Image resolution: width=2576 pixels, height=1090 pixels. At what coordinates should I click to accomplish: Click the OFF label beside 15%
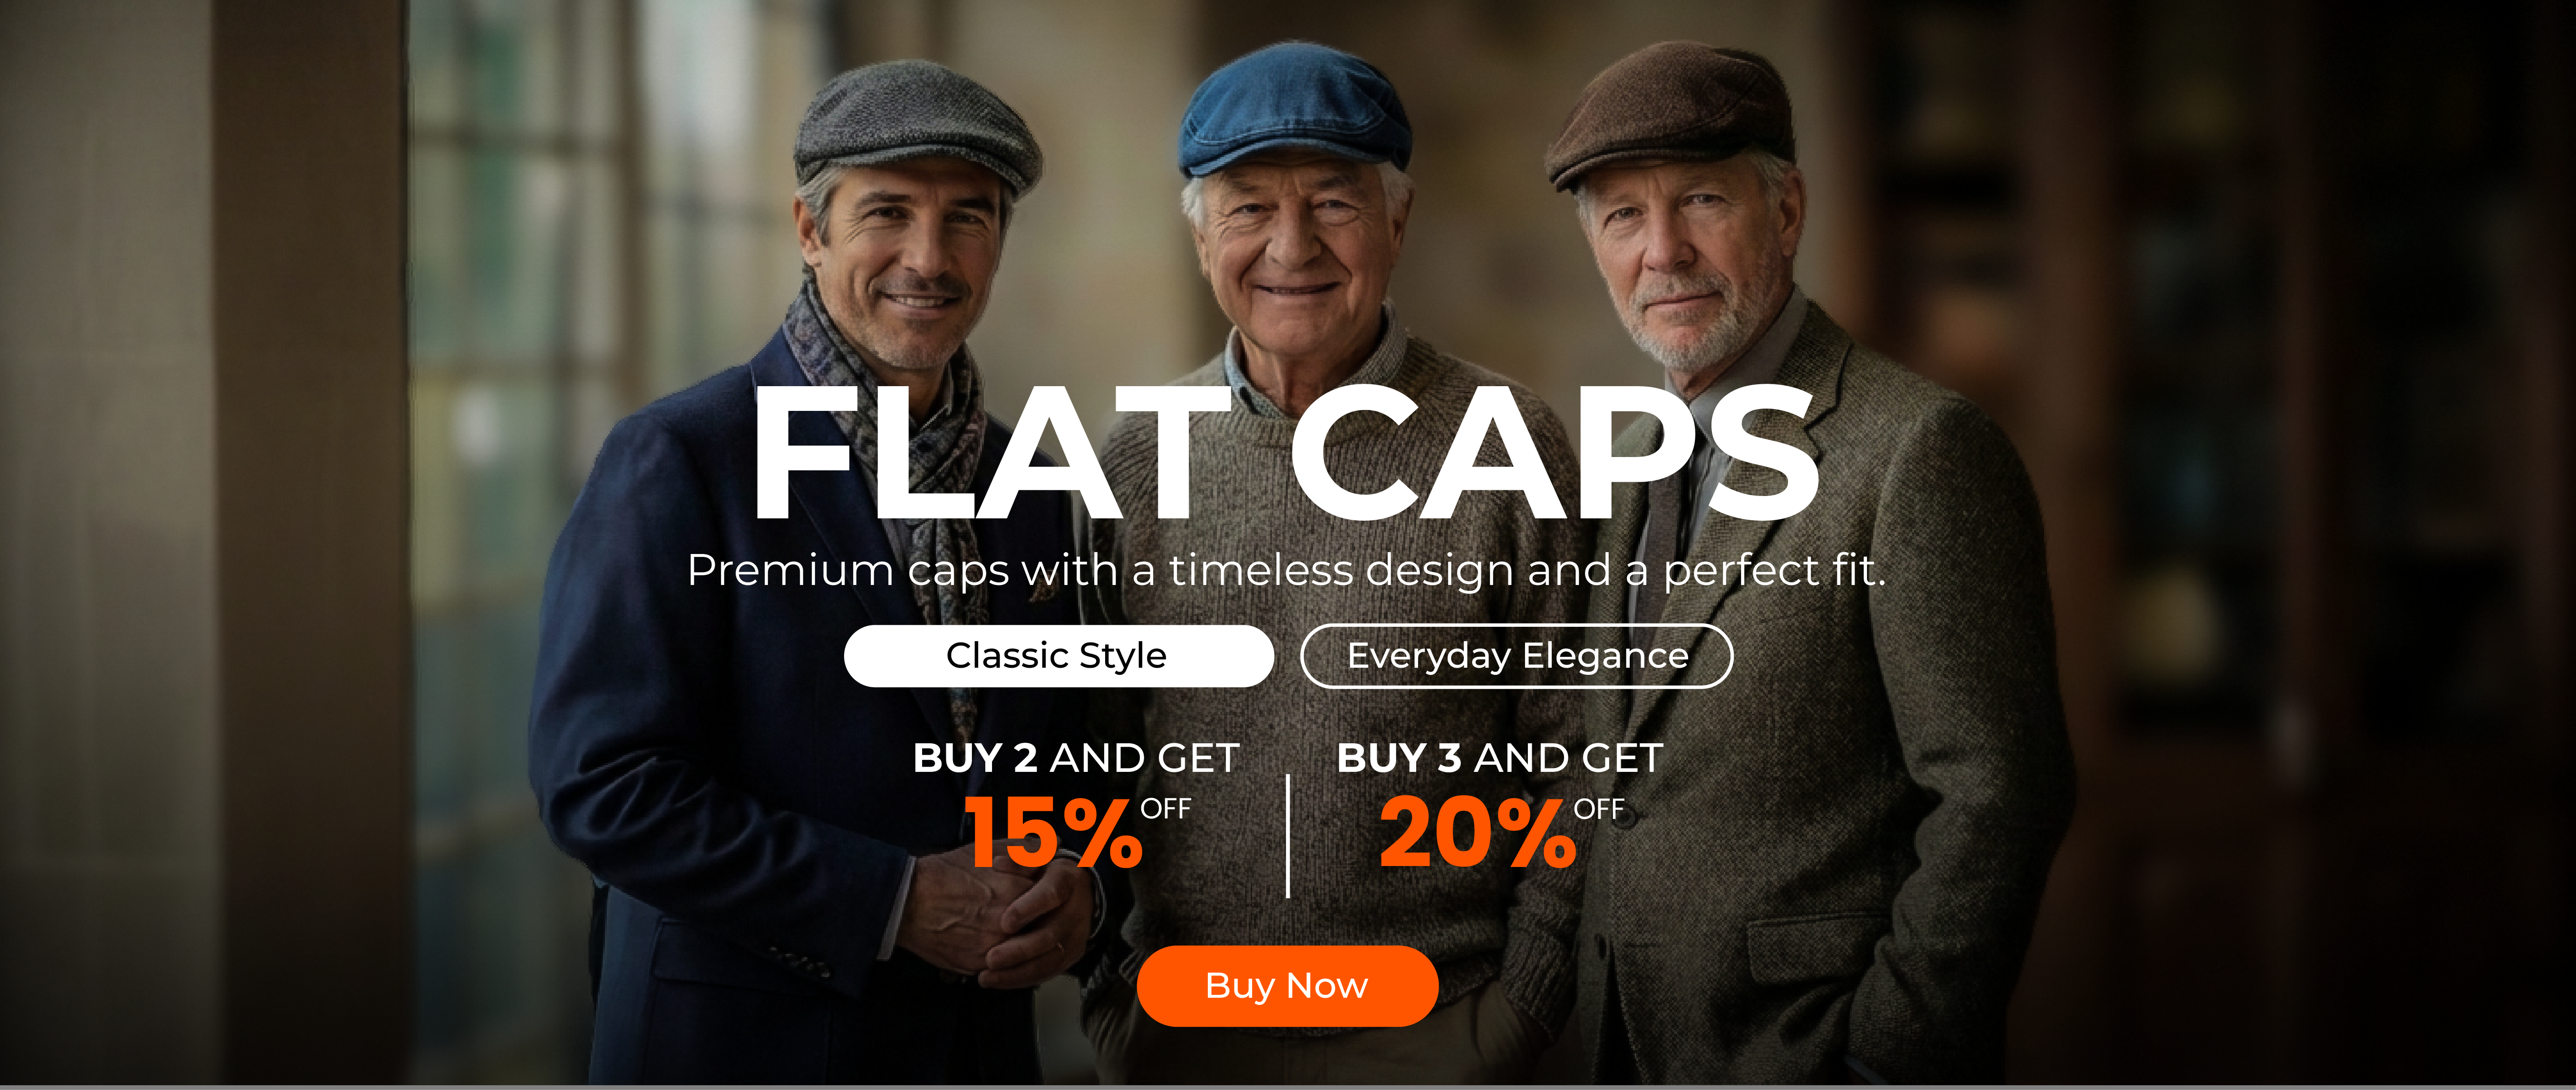pyautogui.click(x=1166, y=809)
